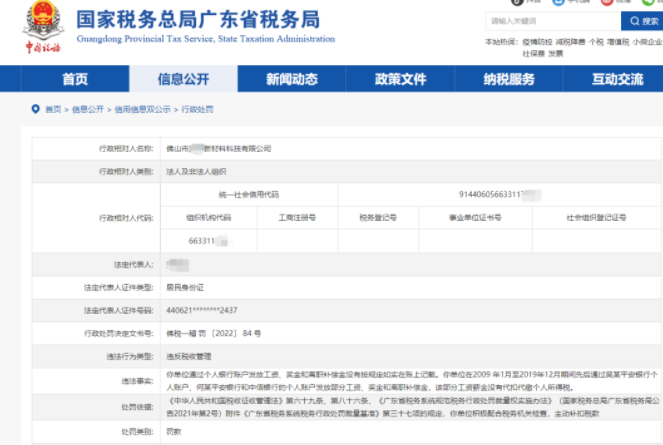Click the value 法人及非法人组织
This screenshot has height=445, width=663.
196,171
